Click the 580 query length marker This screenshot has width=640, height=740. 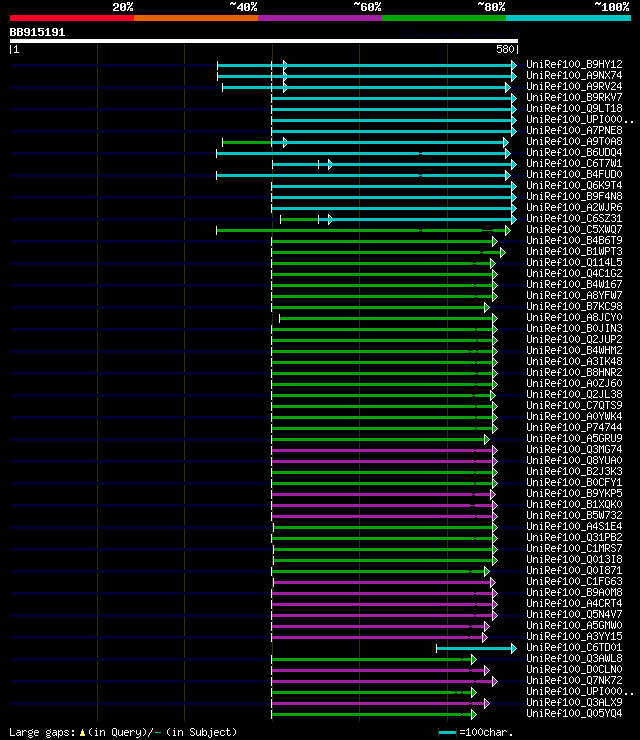click(x=505, y=49)
